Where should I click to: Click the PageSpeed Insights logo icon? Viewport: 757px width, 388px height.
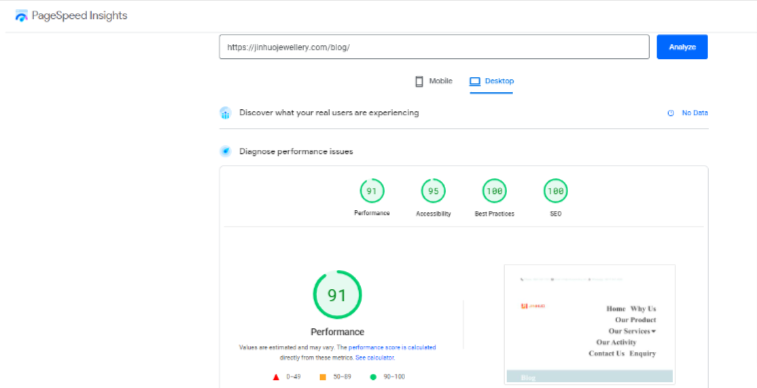click(21, 16)
